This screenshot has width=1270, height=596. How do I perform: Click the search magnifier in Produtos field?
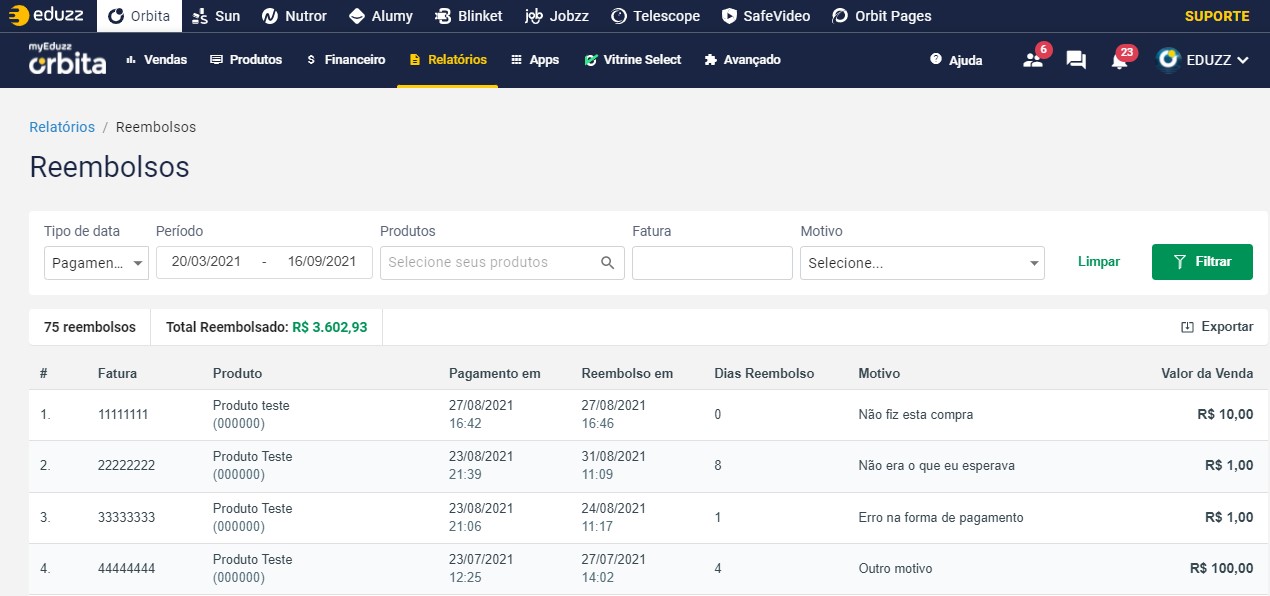click(x=608, y=263)
